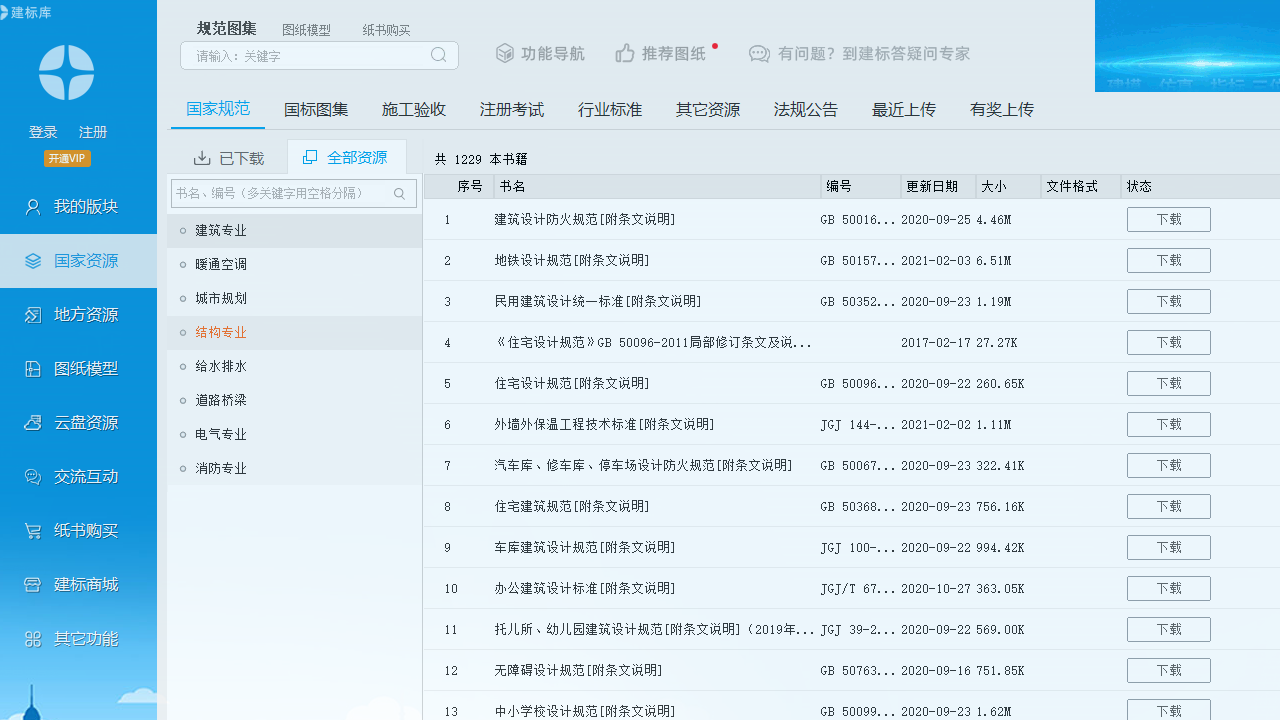
Task: Click the 登录 link
Action: (x=43, y=132)
